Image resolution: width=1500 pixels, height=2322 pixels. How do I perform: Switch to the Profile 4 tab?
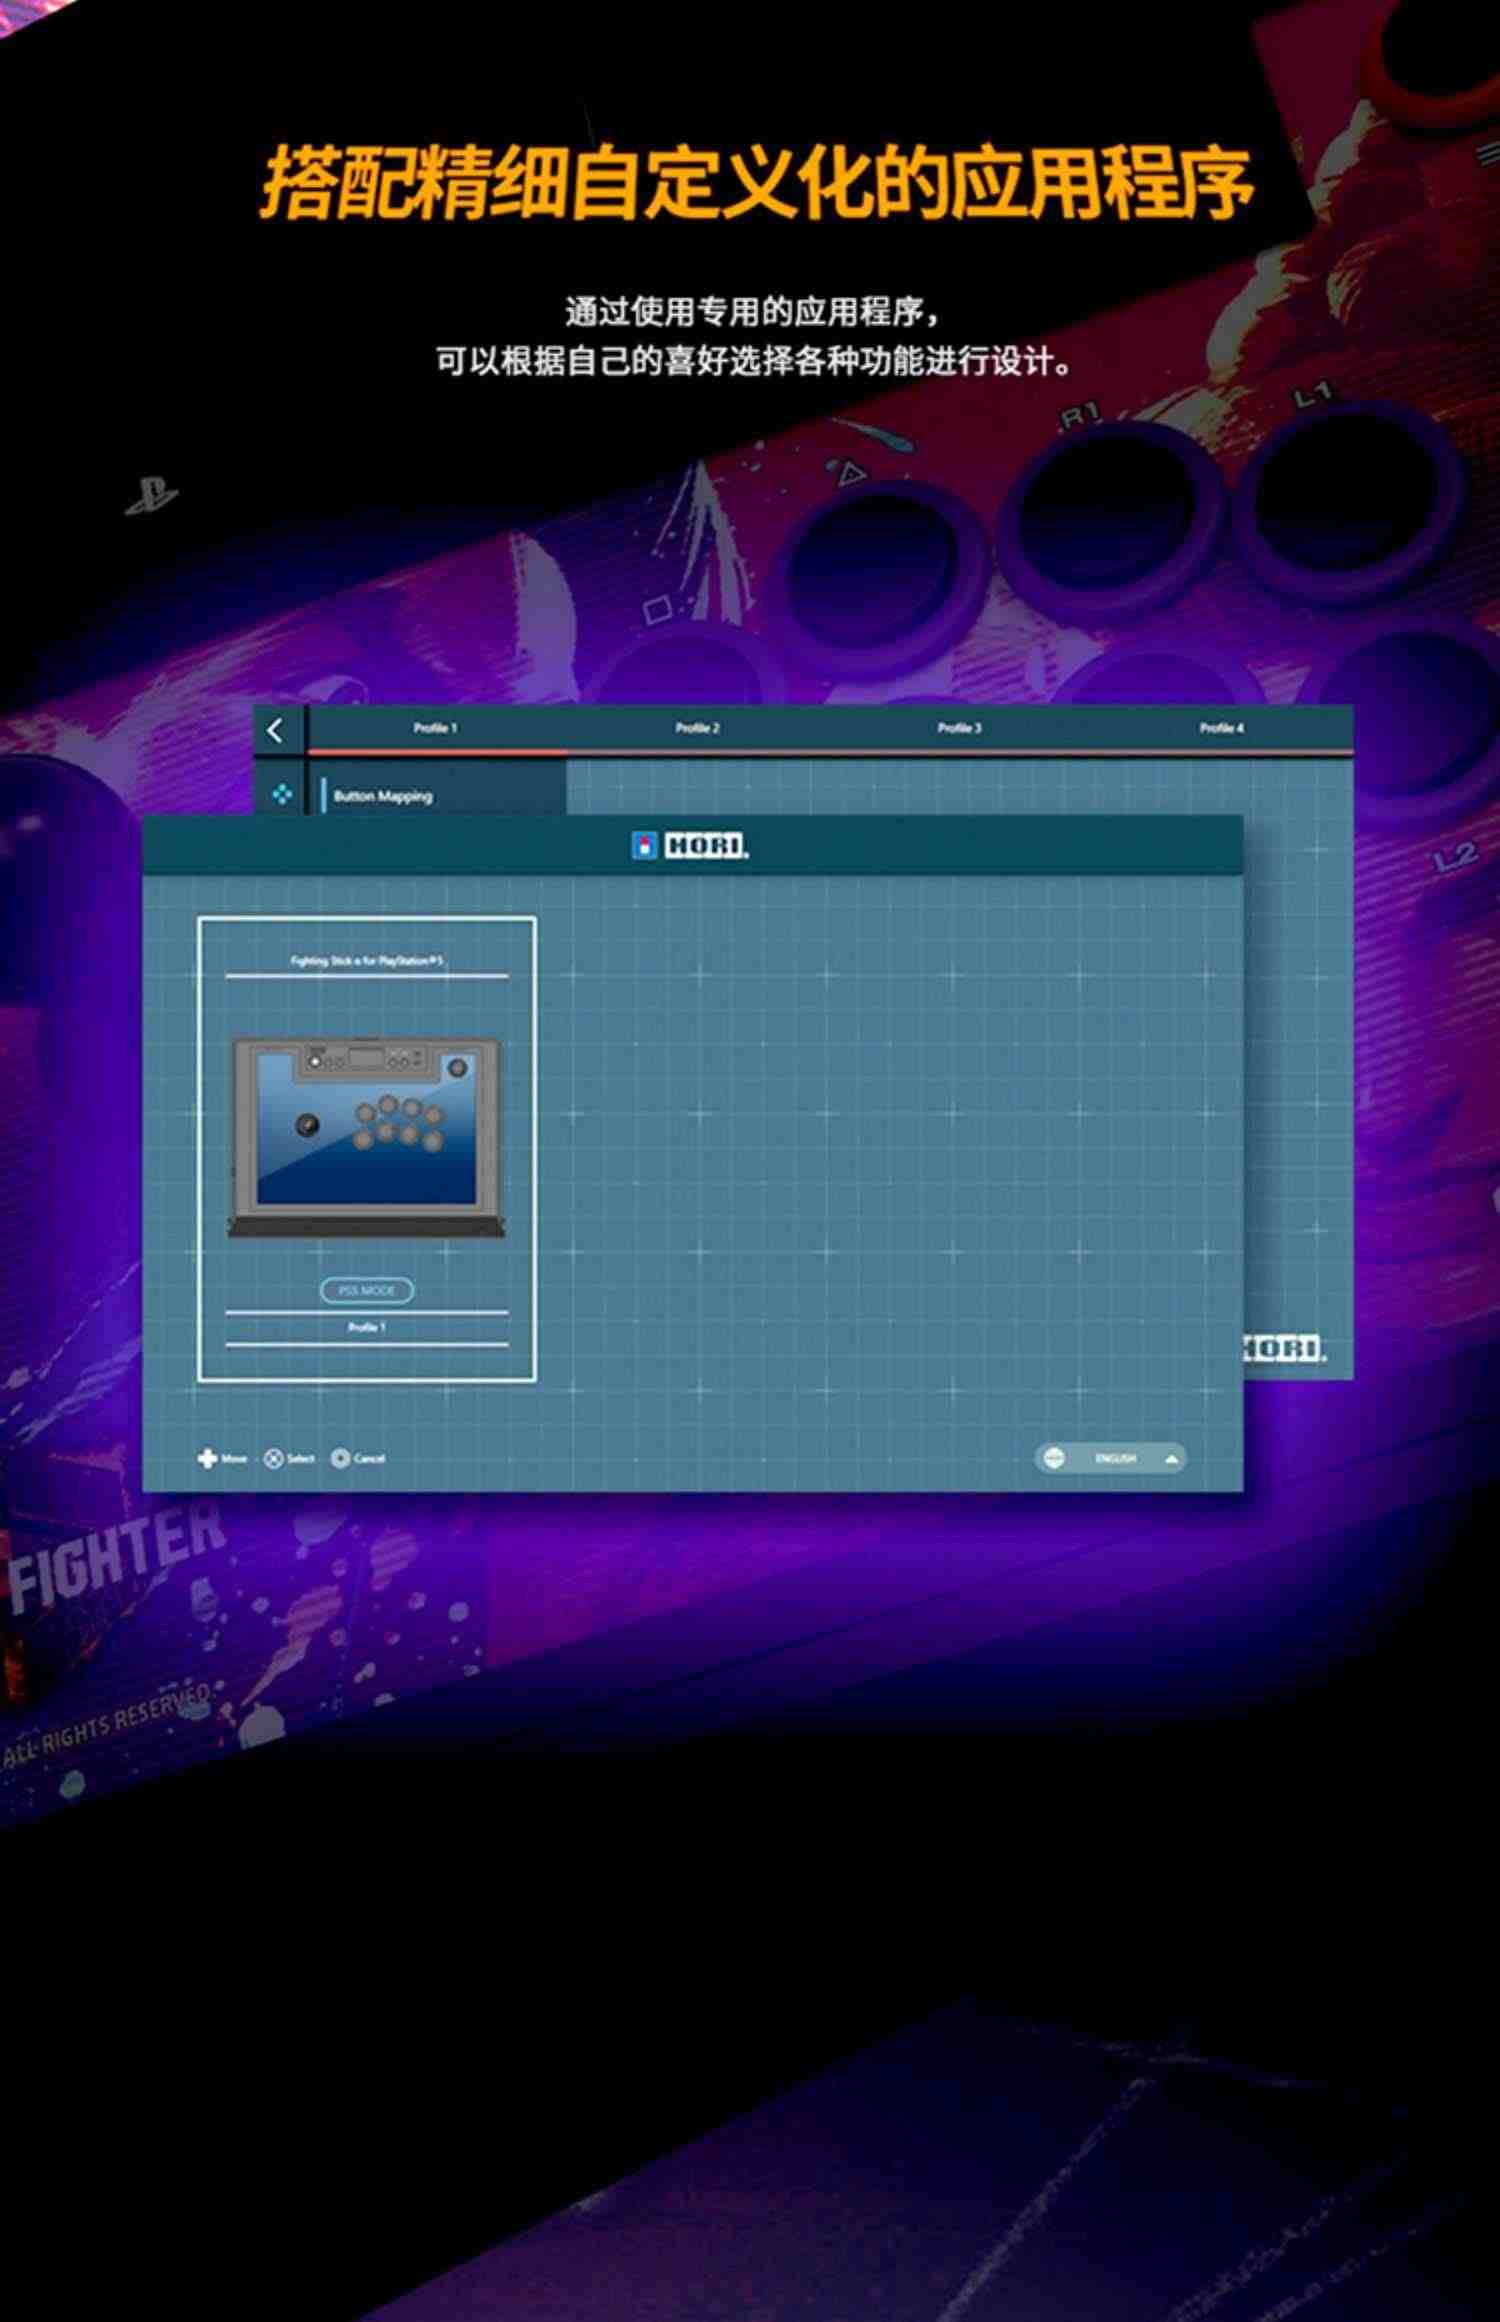(x=1221, y=728)
